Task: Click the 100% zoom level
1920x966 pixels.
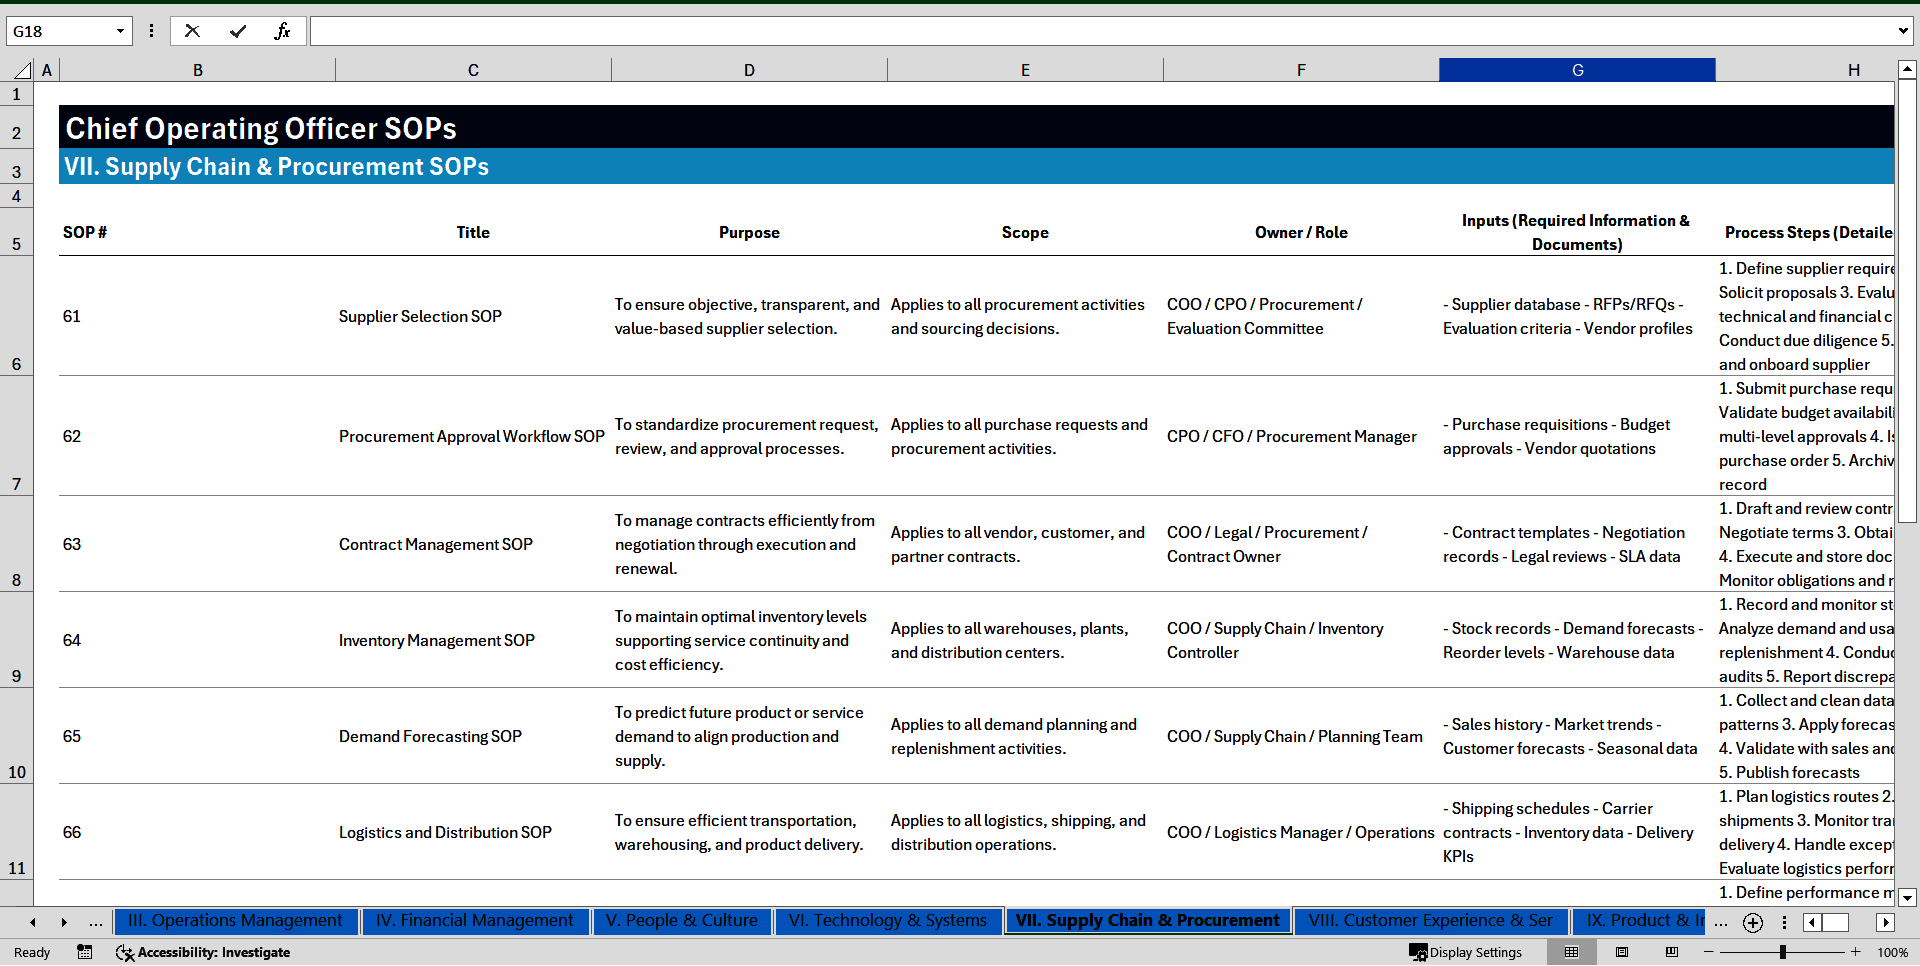Action: [1892, 952]
